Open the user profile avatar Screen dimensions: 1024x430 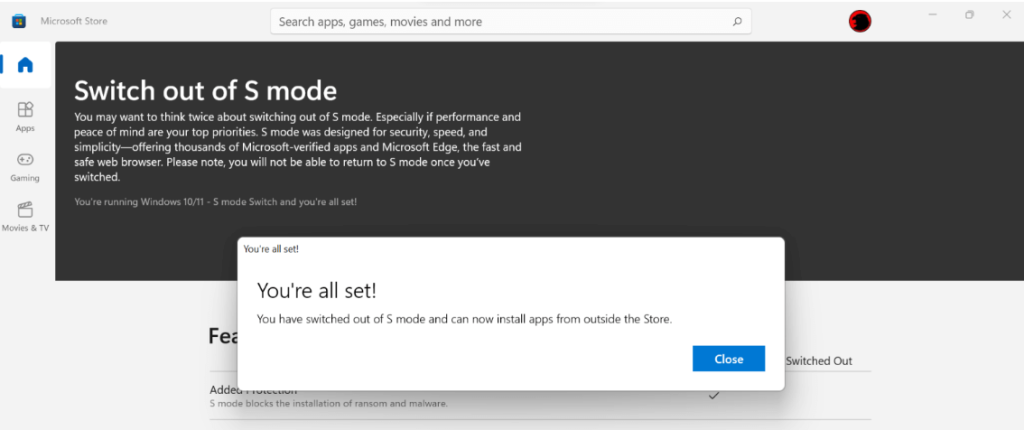tap(859, 22)
